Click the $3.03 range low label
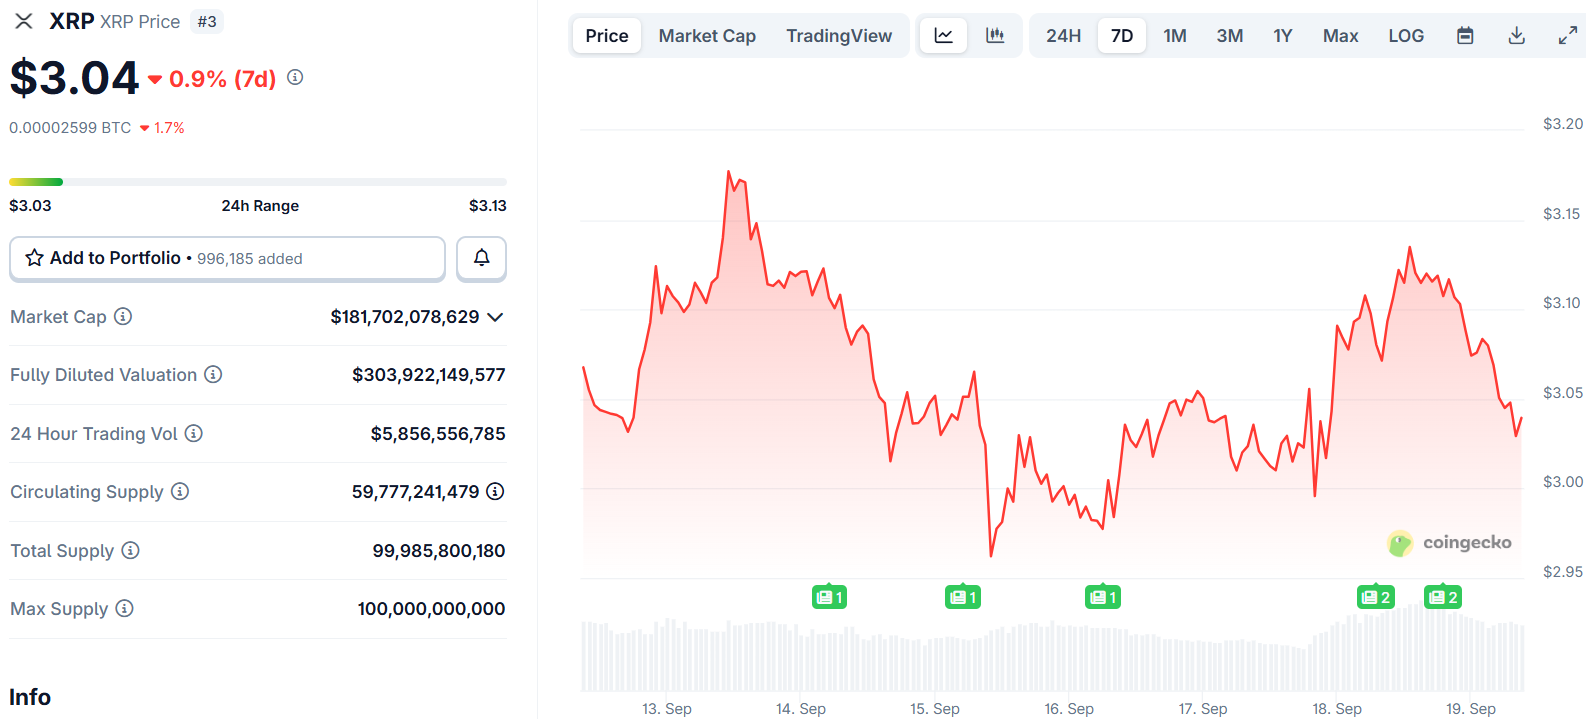This screenshot has width=1586, height=719. click(30, 206)
